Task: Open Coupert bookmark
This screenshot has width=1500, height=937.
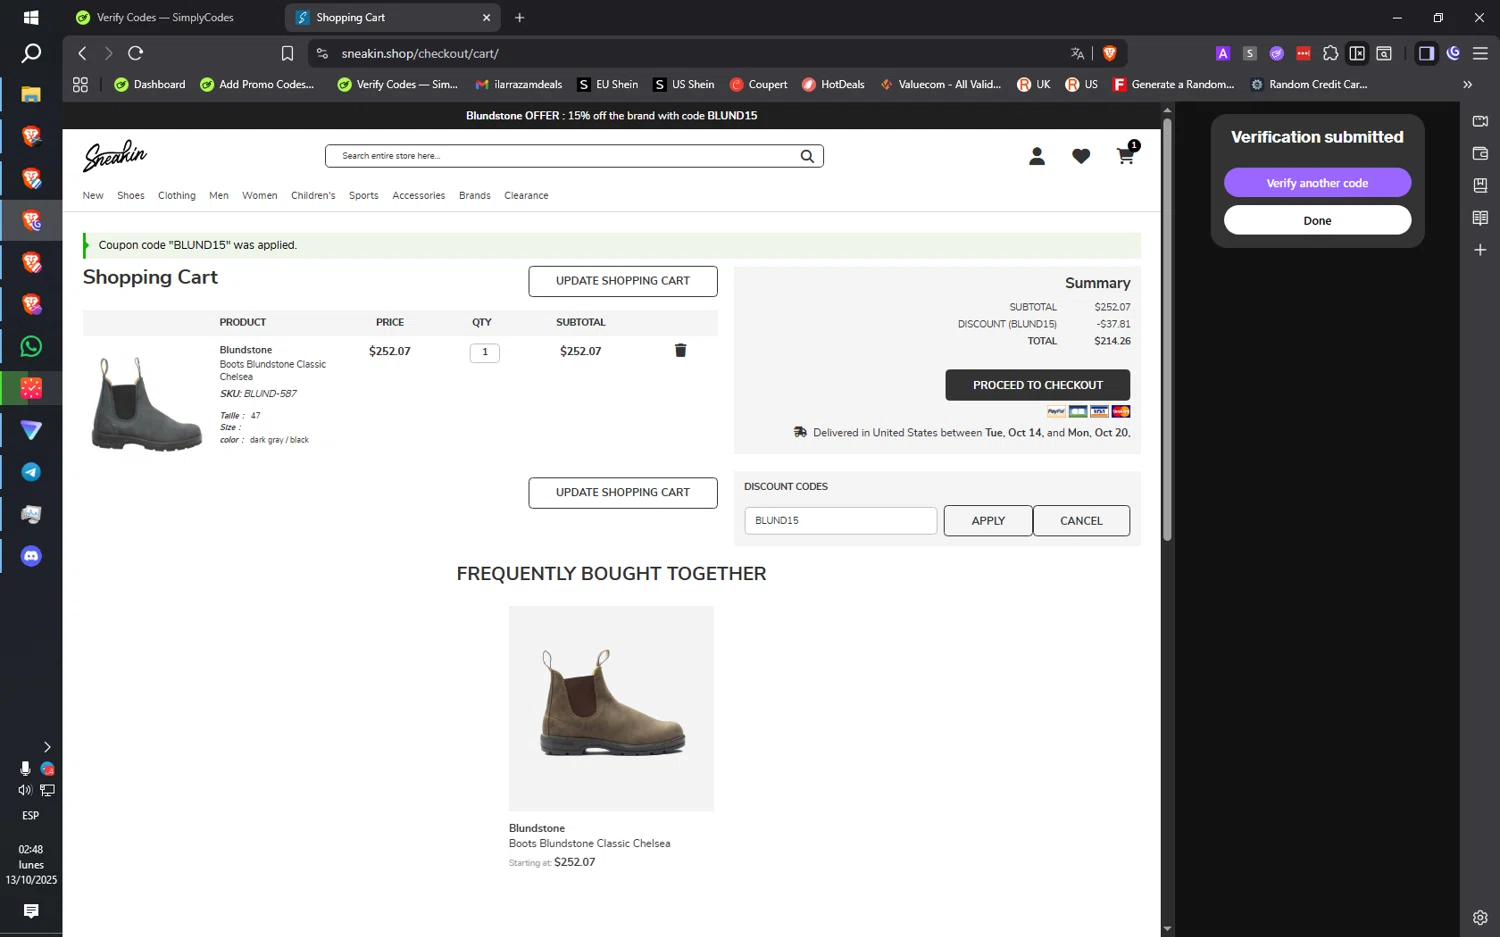Action: click(x=758, y=84)
